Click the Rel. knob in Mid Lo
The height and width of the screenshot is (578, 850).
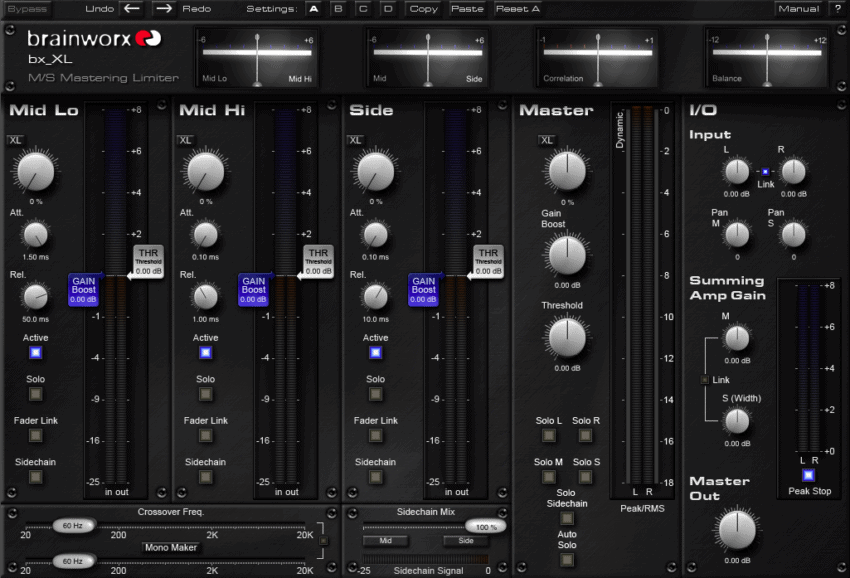(x=35, y=299)
